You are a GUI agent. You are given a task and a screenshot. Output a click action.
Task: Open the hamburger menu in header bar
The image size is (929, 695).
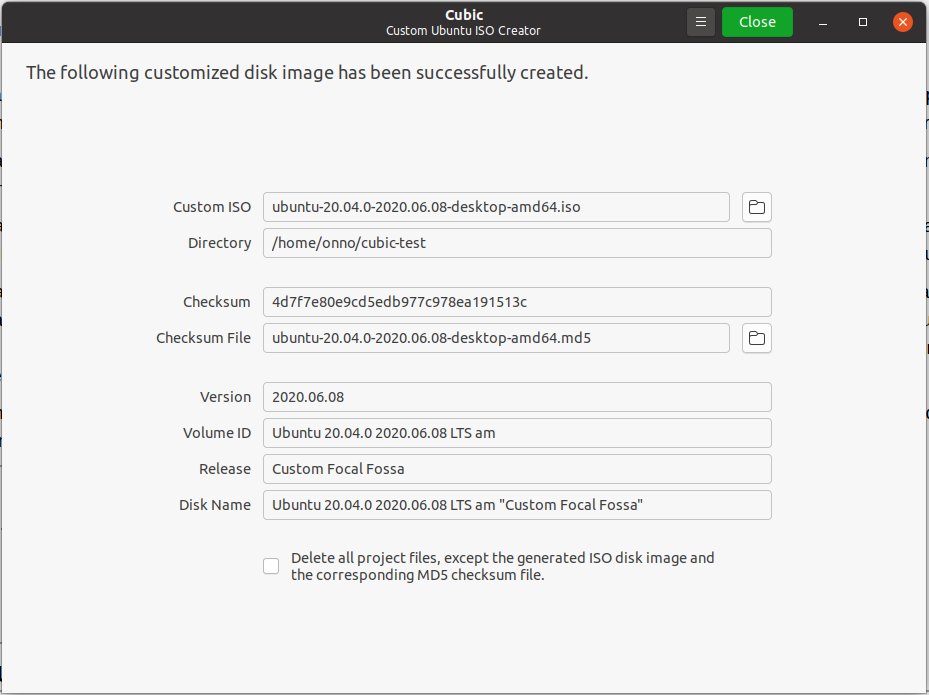(x=702, y=22)
